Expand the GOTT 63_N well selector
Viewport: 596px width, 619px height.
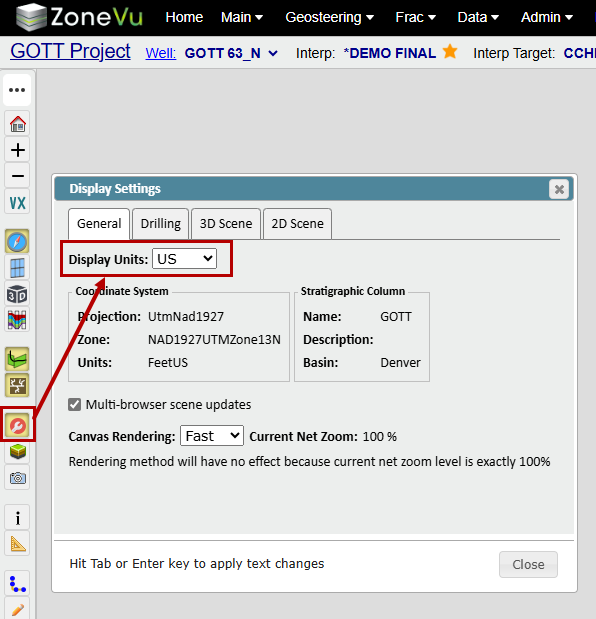[231, 53]
